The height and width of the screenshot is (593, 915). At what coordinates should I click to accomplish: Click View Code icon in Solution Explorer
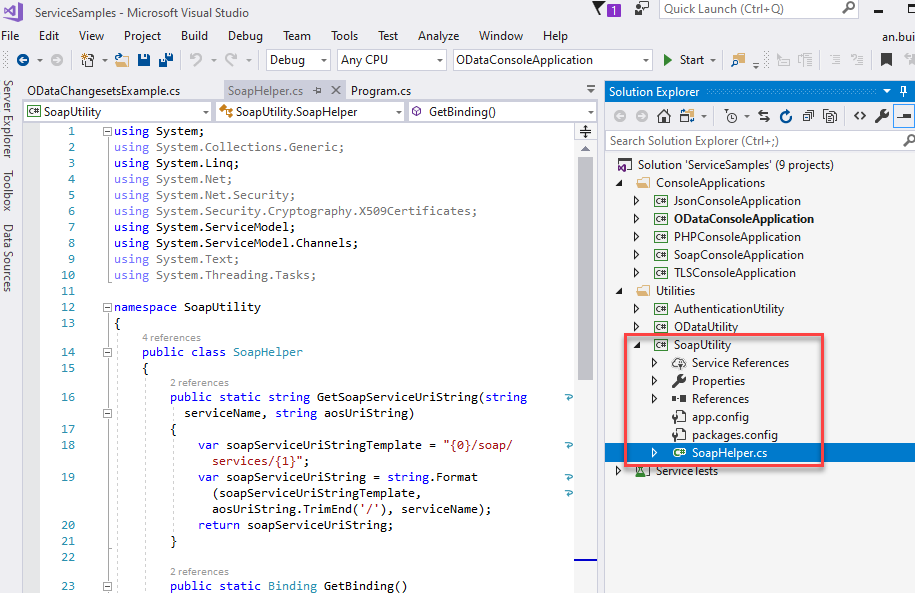click(x=860, y=116)
